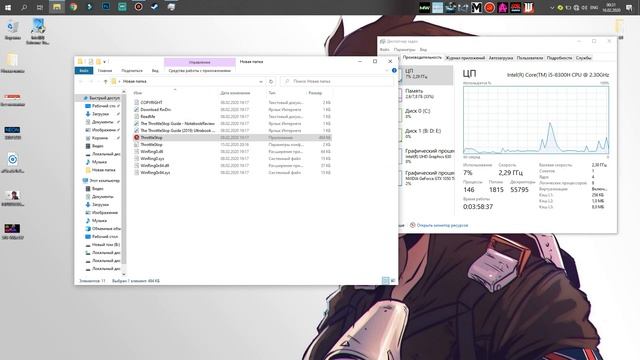Open Документы under Quick Access
Image resolution: width=640 pixels, height=360 pixels.
click(102, 122)
